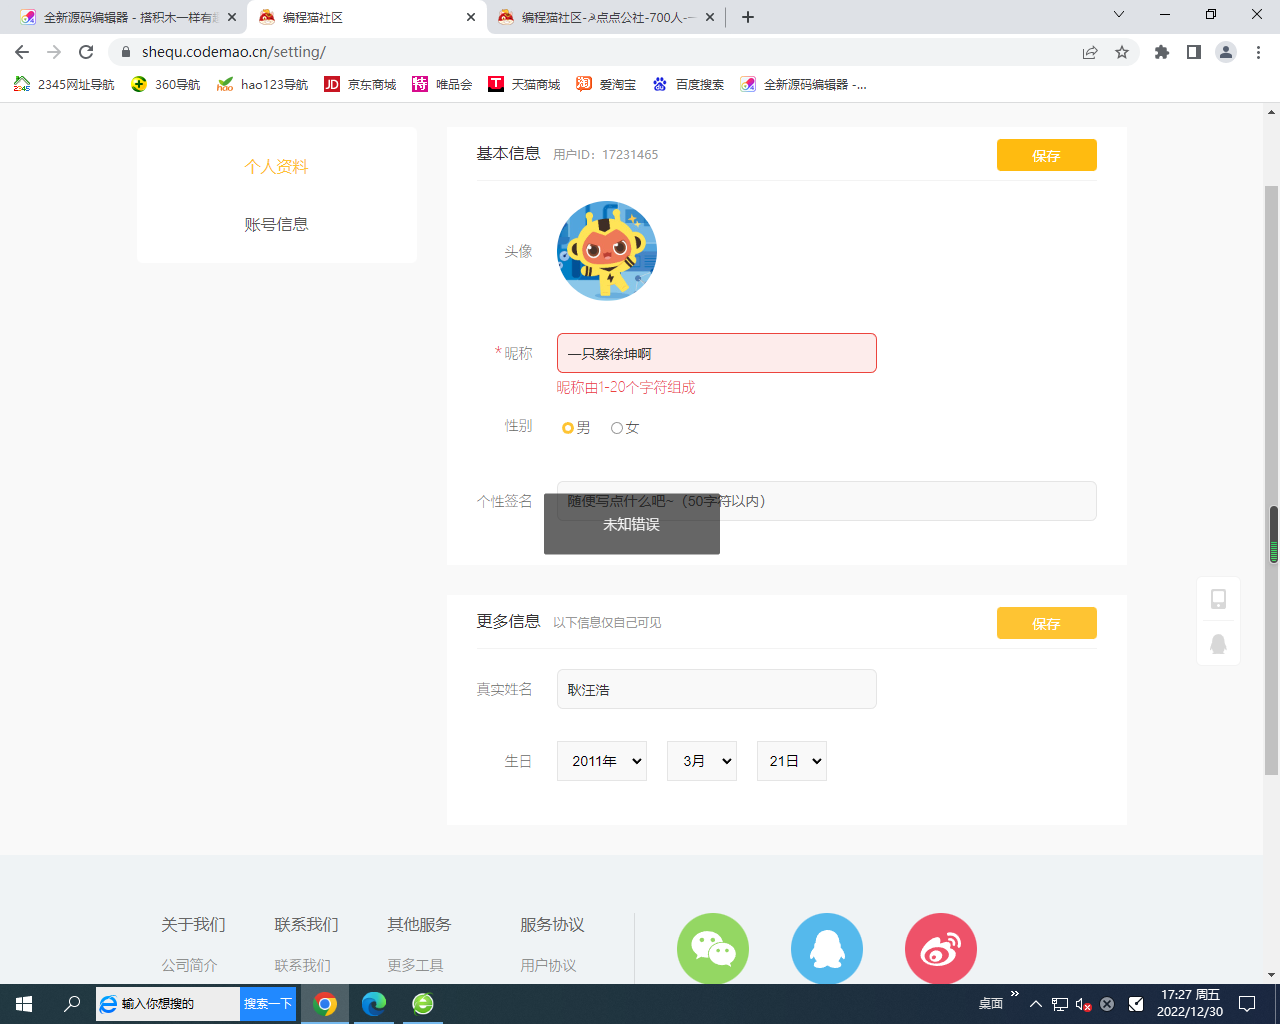Open 京东商城 bookmark
Viewport: 1280px width, 1024px height.
pyautogui.click(x=361, y=84)
